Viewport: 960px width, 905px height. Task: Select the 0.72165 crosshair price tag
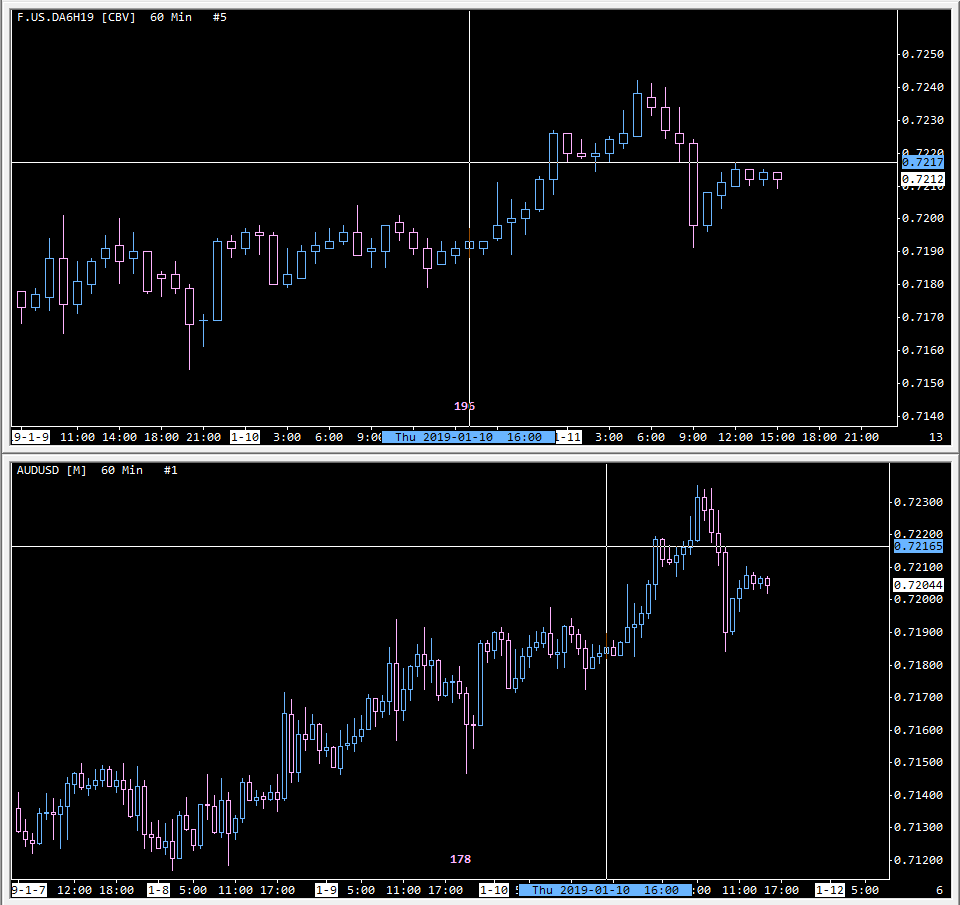(918, 546)
